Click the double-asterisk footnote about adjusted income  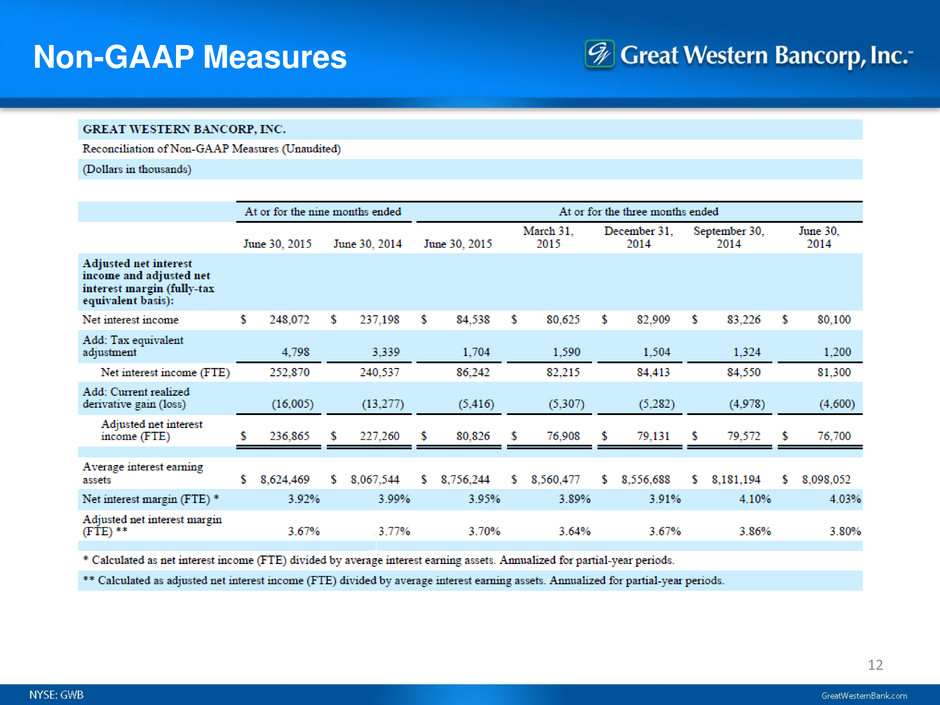coord(403,580)
